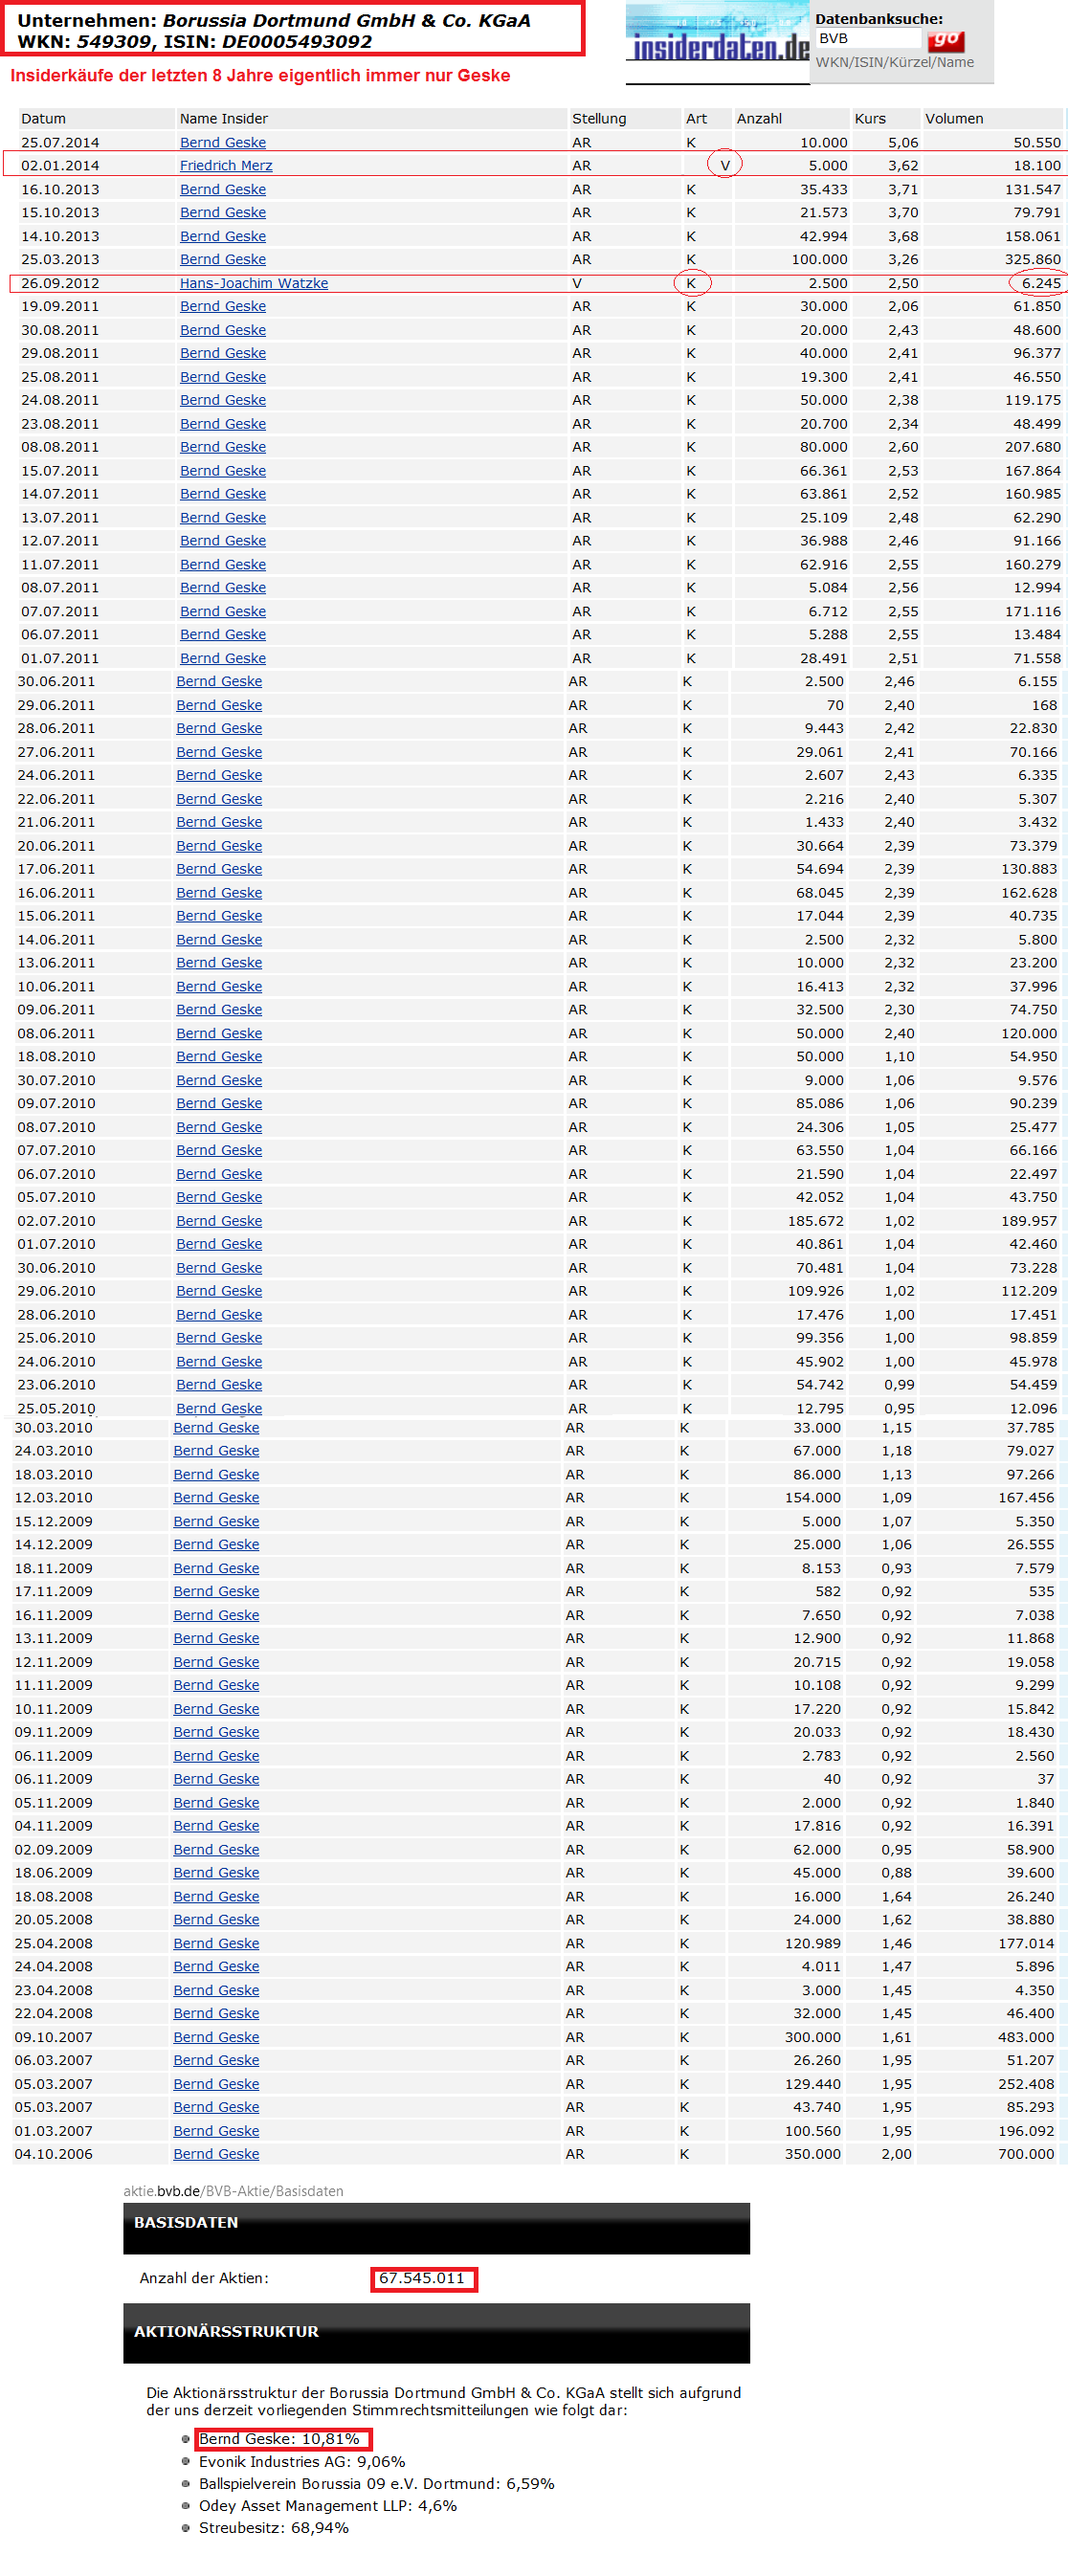Open Bernd Geske link in 16.10.2013 row
Image resolution: width=1068 pixels, height=2576 pixels.
(x=223, y=189)
